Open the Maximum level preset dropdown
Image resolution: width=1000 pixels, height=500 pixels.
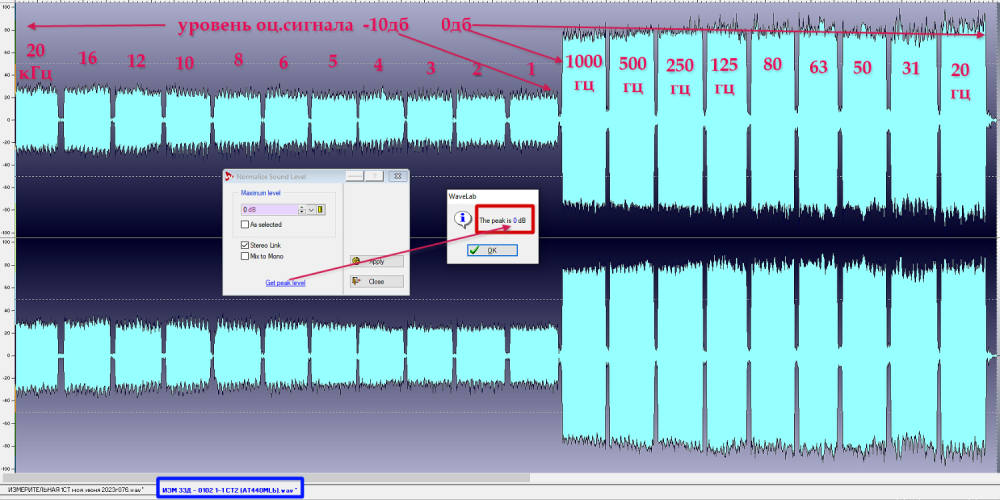[312, 209]
